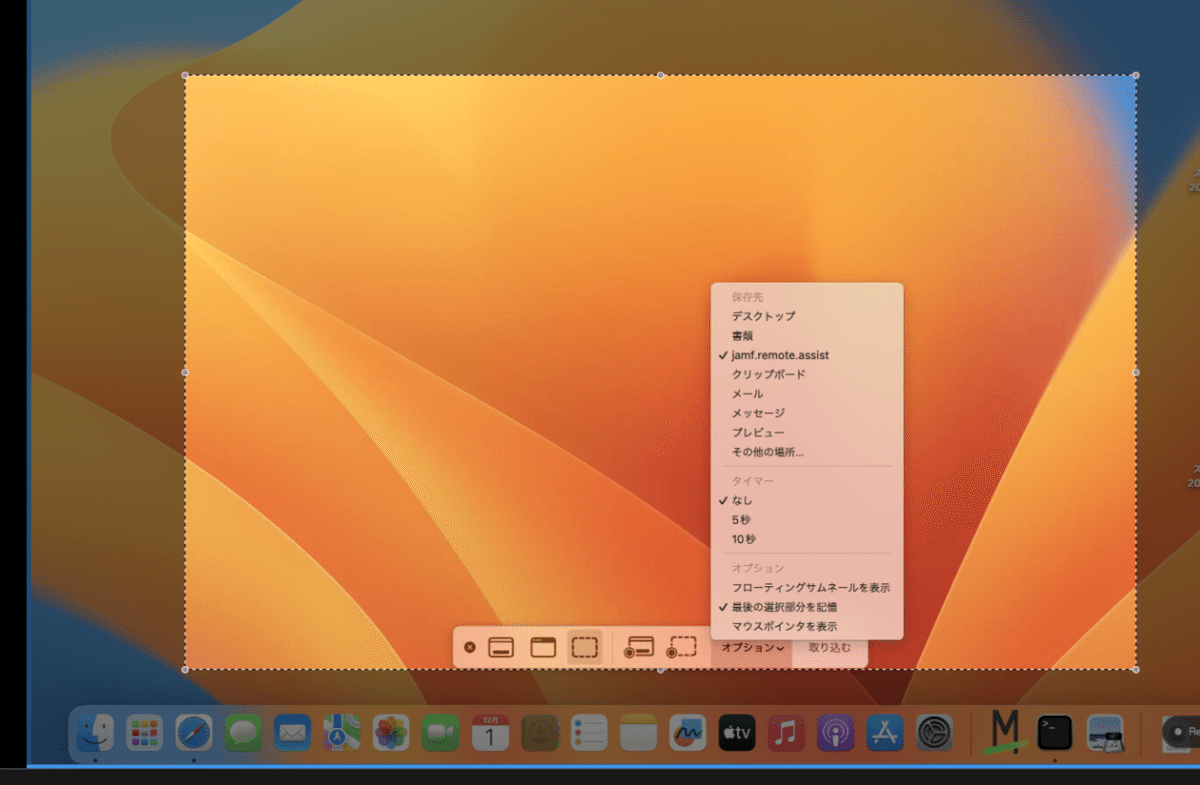Set timer to 10秒
Image resolution: width=1200 pixels, height=785 pixels.
pos(744,539)
